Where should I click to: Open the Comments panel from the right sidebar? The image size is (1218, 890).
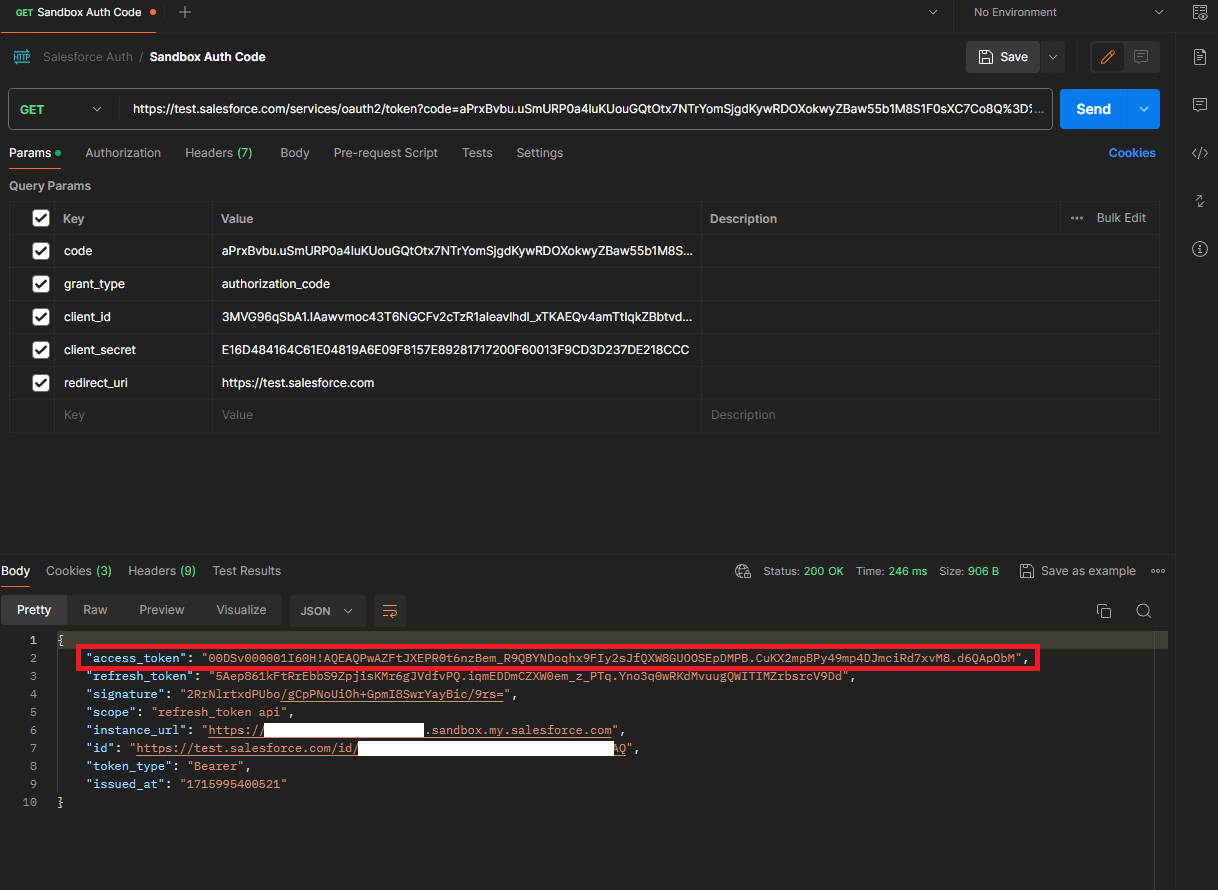tap(1199, 103)
